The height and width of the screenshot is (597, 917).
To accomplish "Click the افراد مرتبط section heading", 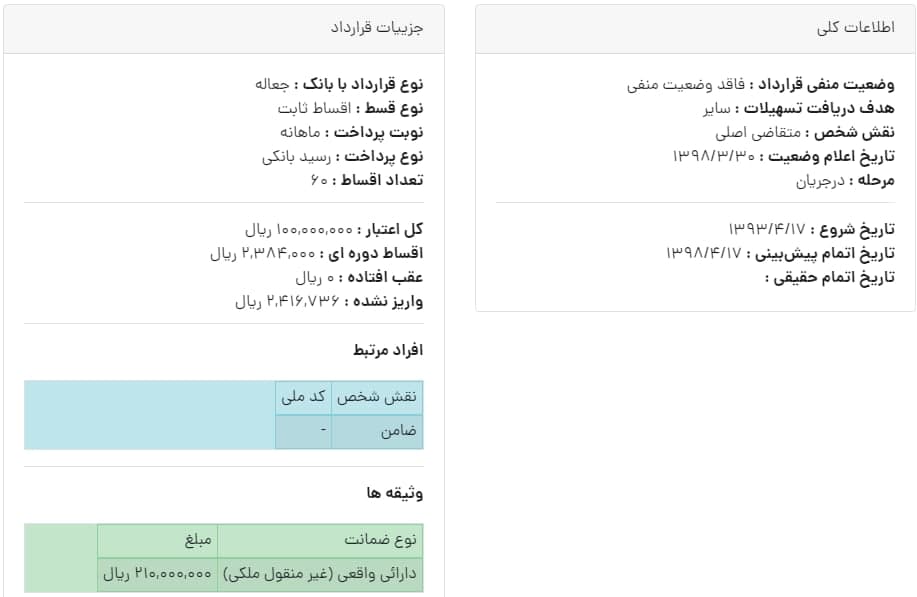I will pos(388,350).
